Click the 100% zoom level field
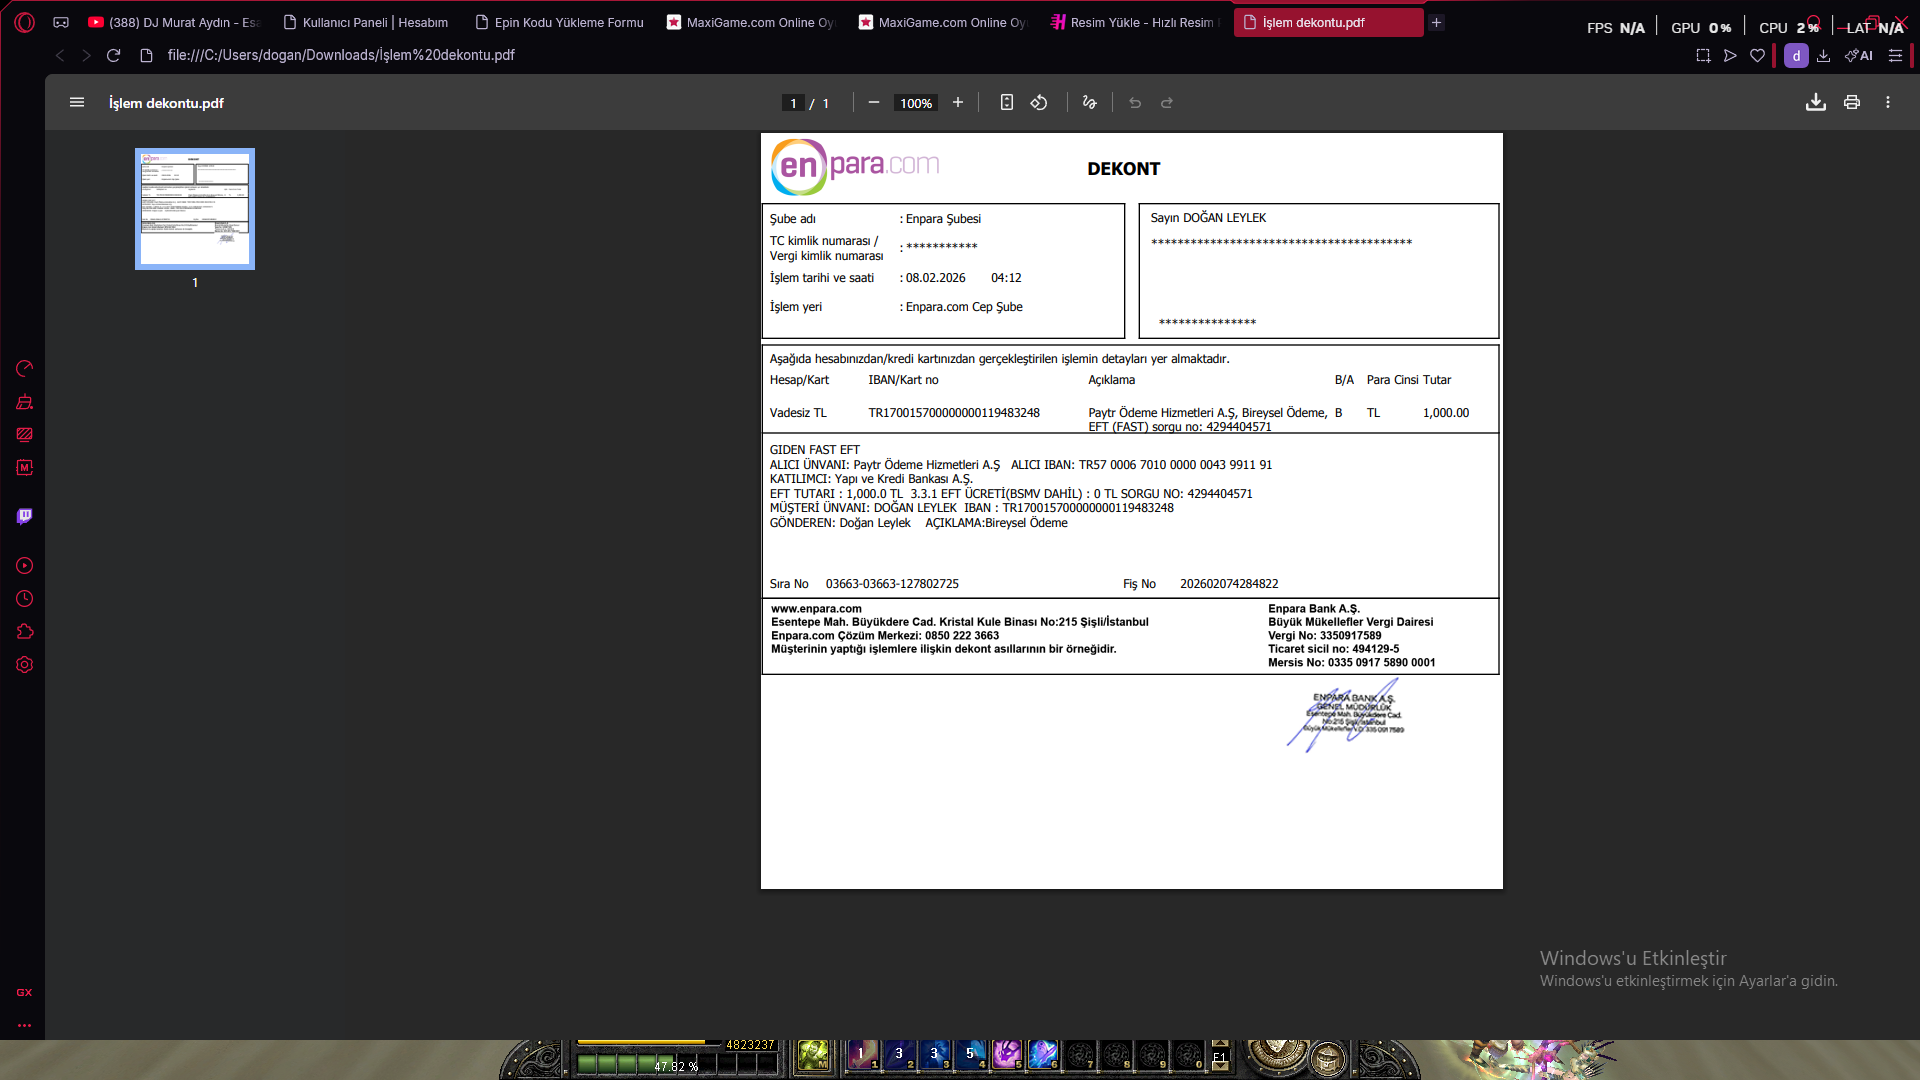 tap(916, 103)
